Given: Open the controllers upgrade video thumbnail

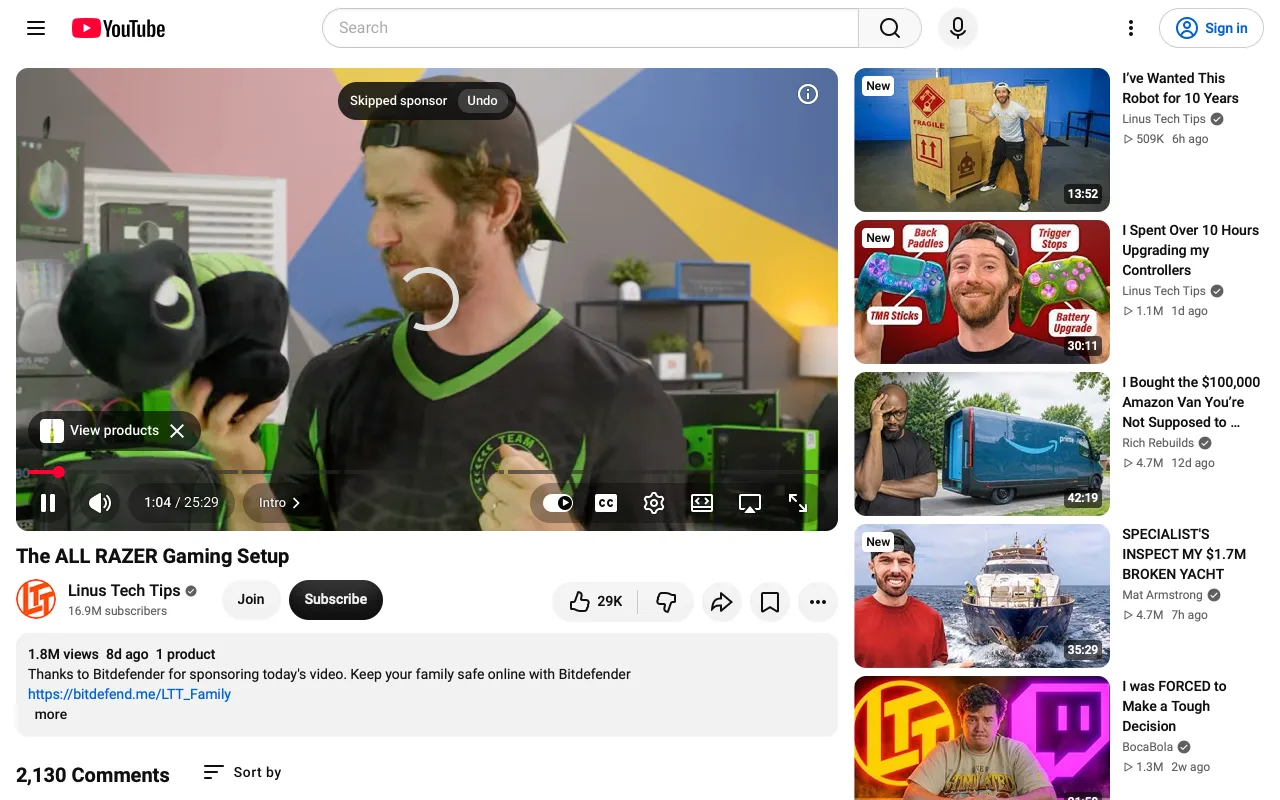Looking at the screenshot, I should pos(982,292).
